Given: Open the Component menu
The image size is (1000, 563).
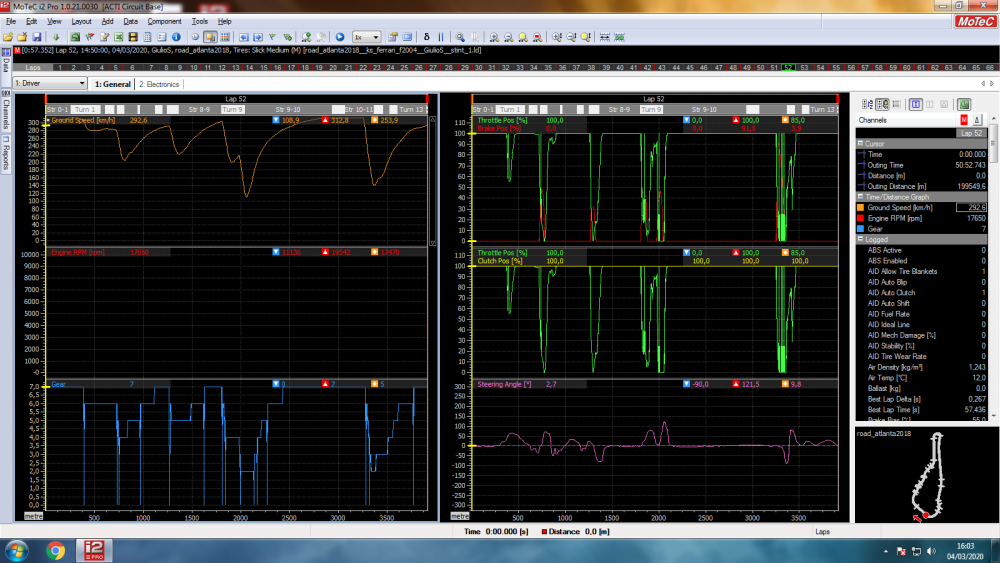Looking at the screenshot, I should click(x=164, y=21).
